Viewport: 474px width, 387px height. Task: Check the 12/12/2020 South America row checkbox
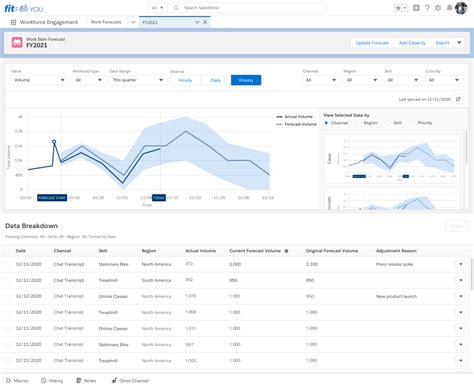coord(7,280)
